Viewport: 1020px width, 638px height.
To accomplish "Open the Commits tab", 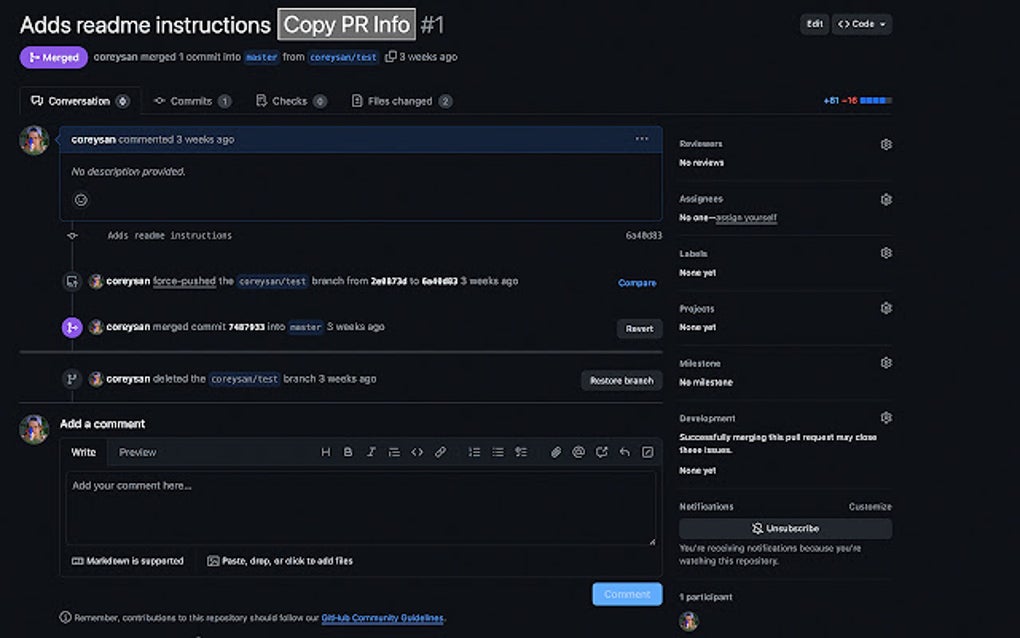I will point(191,101).
